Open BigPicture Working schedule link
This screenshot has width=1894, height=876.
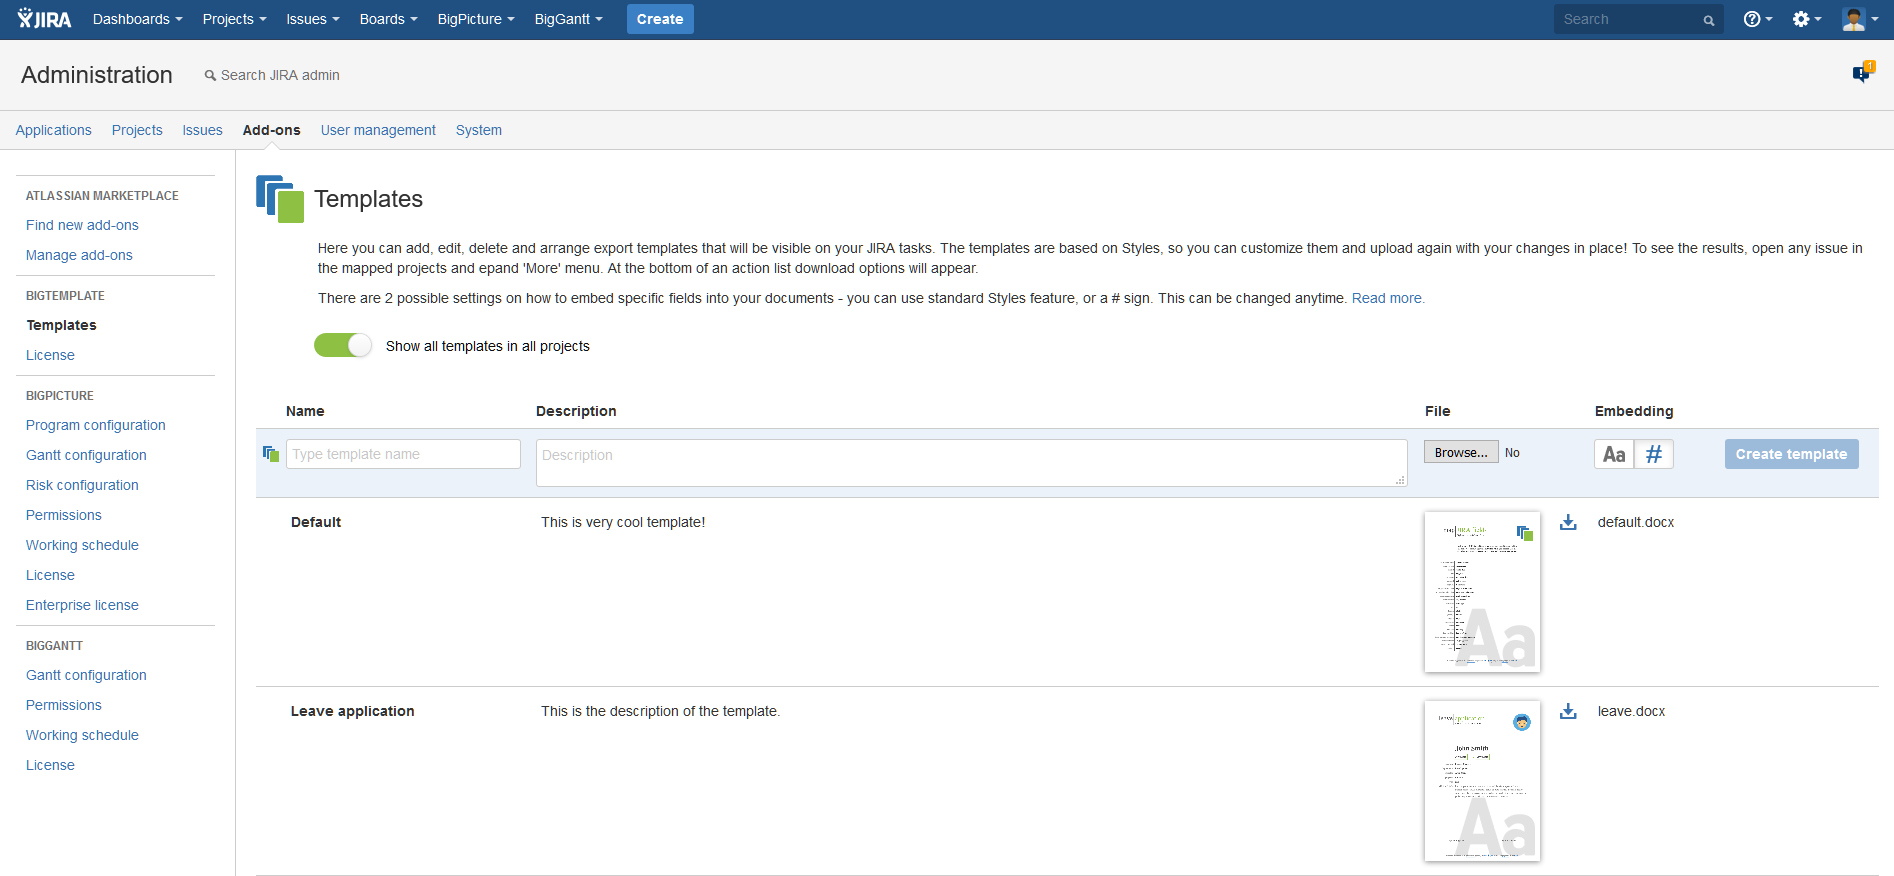click(x=82, y=545)
